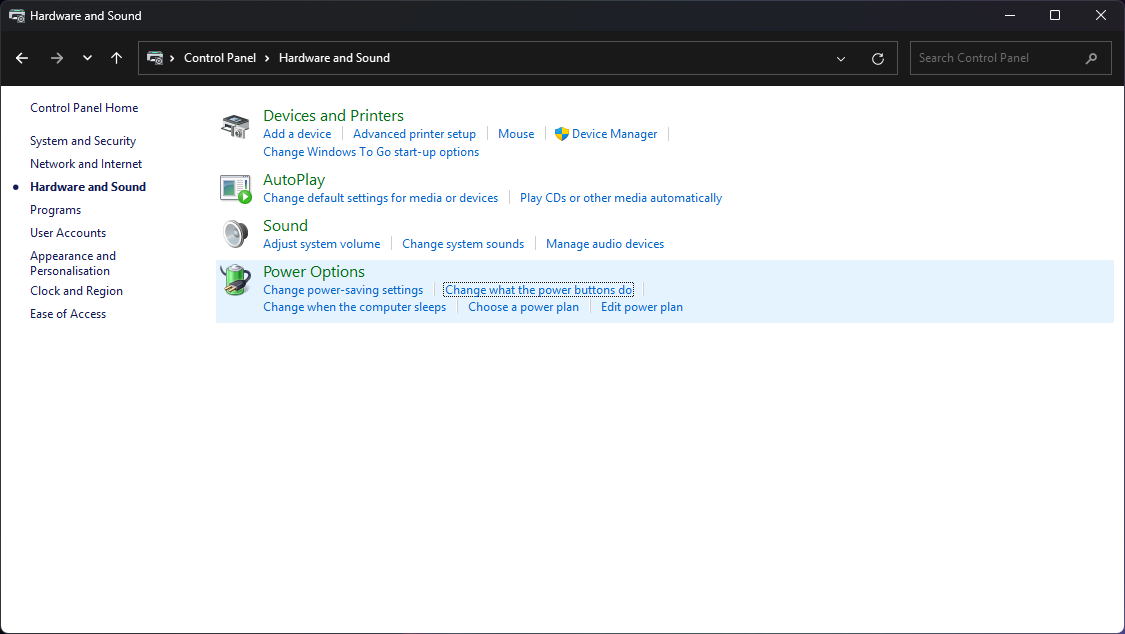Open Choose a power plan

pyautogui.click(x=523, y=307)
